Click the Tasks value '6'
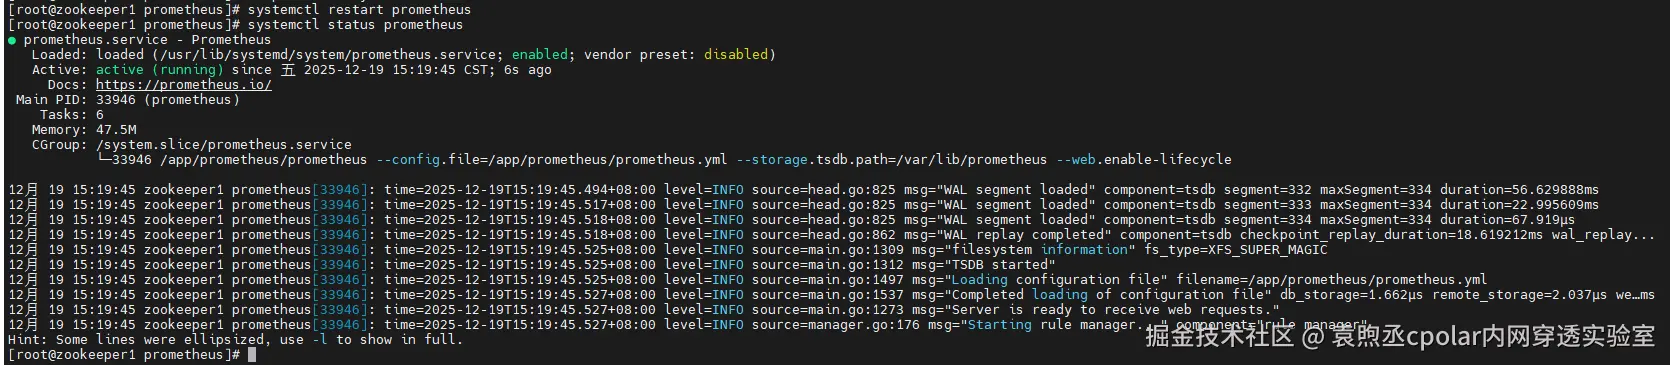Image resolution: width=1670 pixels, height=365 pixels. (100, 115)
